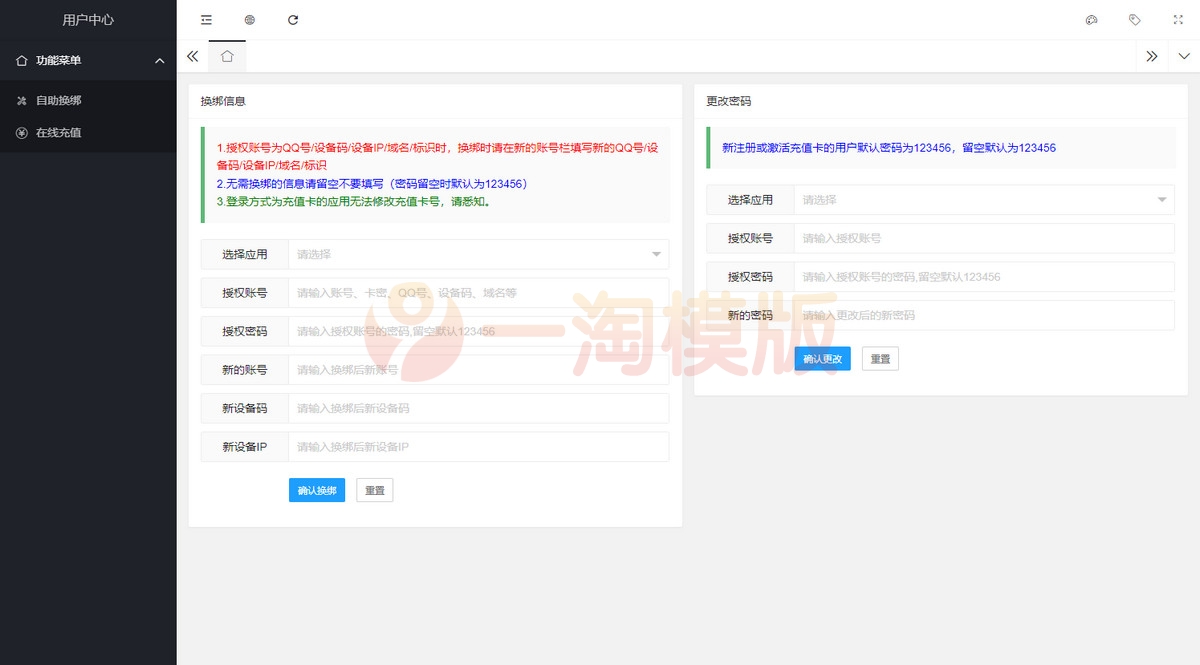Focus 授权密码 field in 换绑信息 form
The image size is (1200, 665).
click(x=479, y=331)
